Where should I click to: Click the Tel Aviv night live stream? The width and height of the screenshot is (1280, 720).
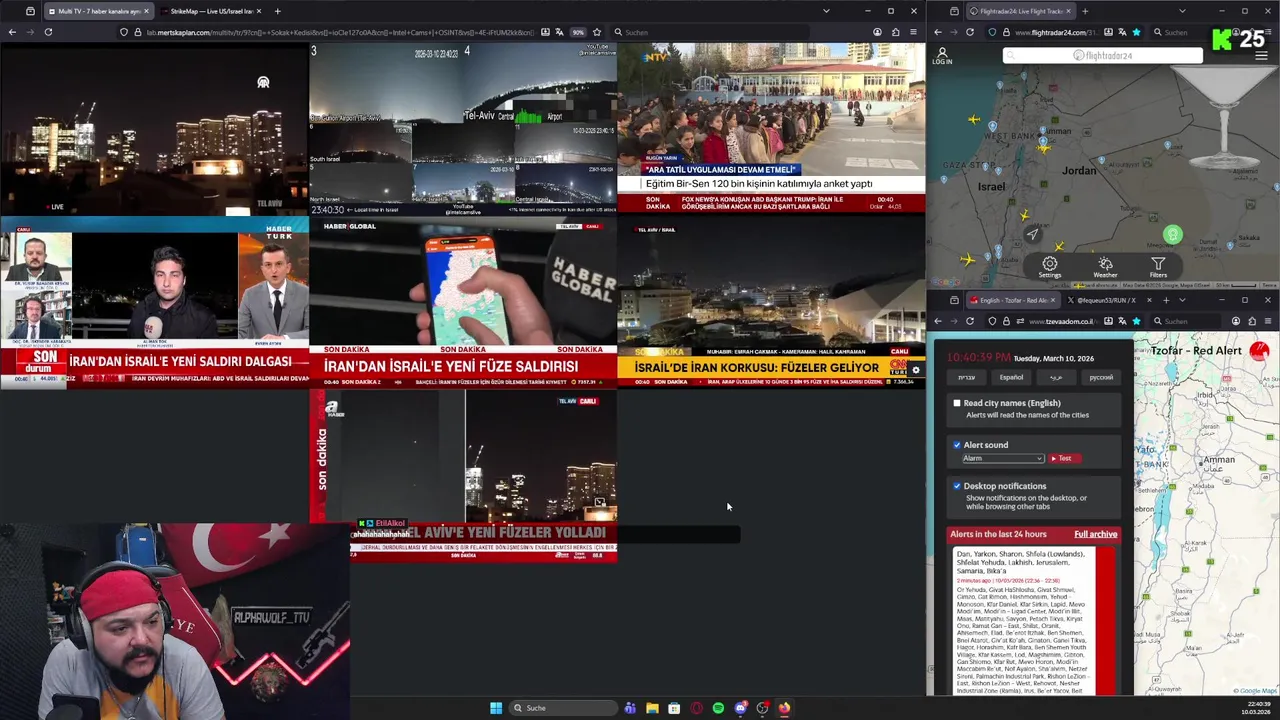[154, 130]
